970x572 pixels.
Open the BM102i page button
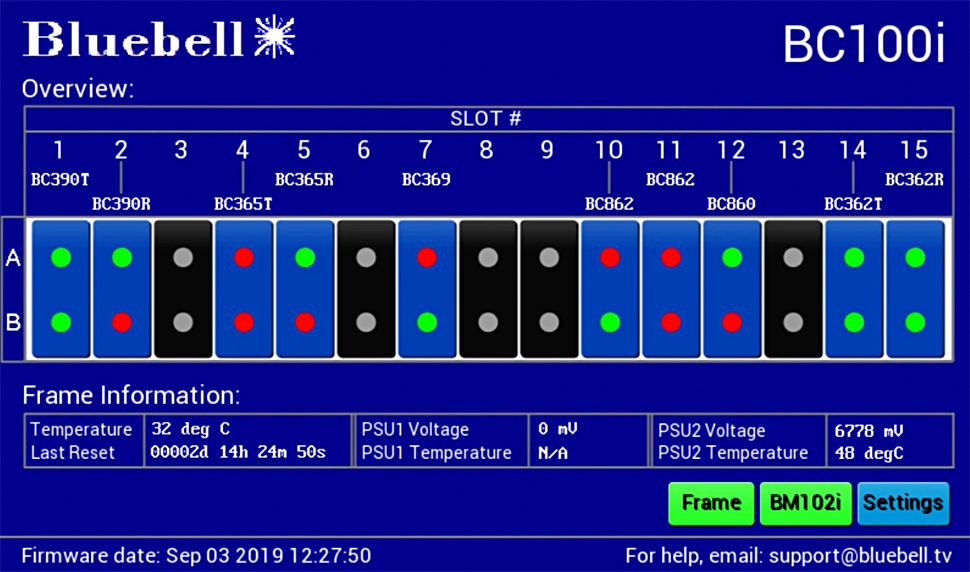pos(805,503)
